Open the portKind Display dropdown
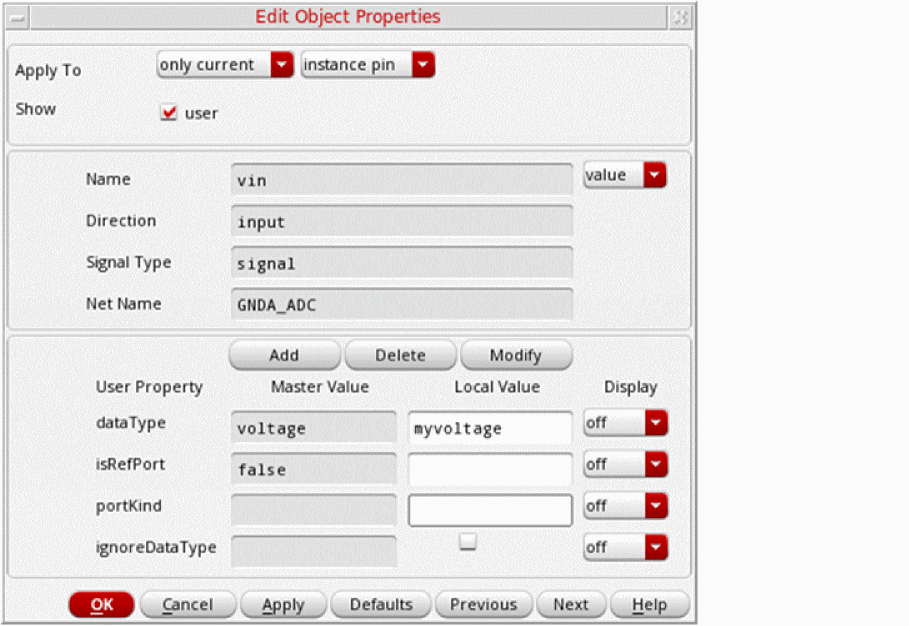909x626 pixels. [x=626, y=506]
